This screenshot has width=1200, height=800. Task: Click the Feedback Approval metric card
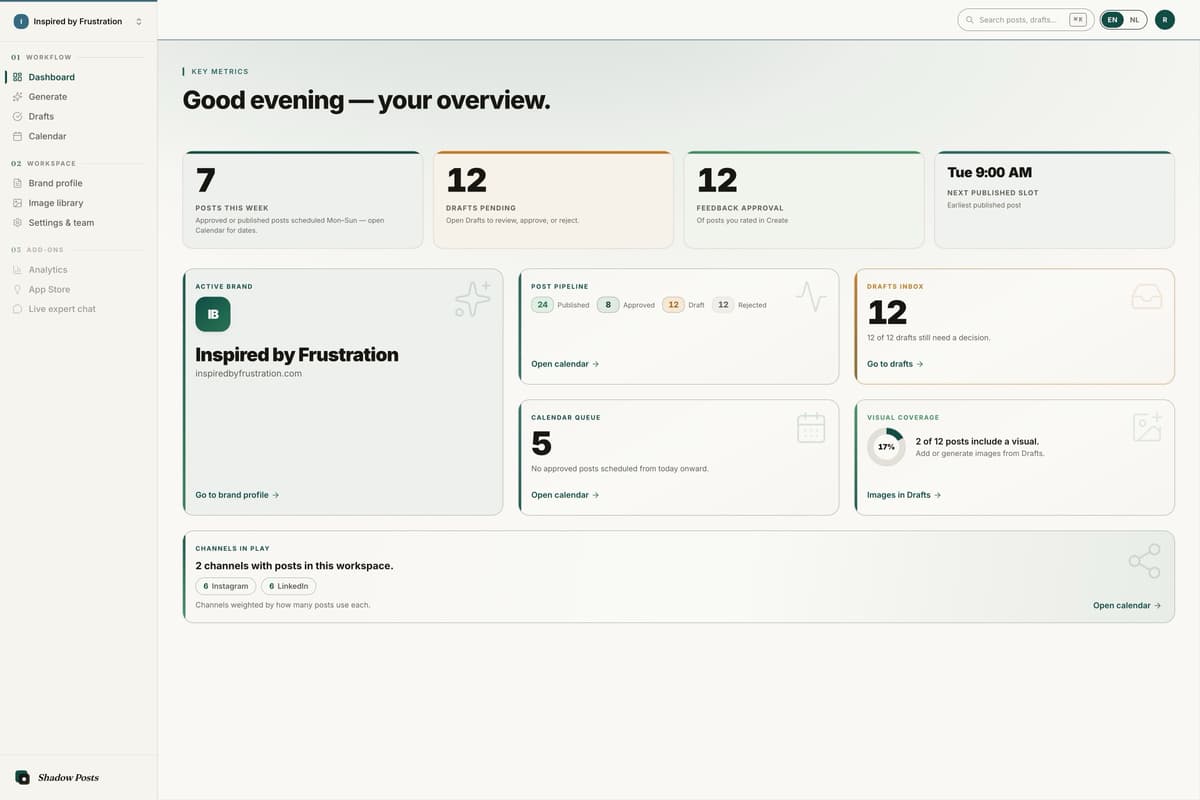pyautogui.click(x=804, y=200)
